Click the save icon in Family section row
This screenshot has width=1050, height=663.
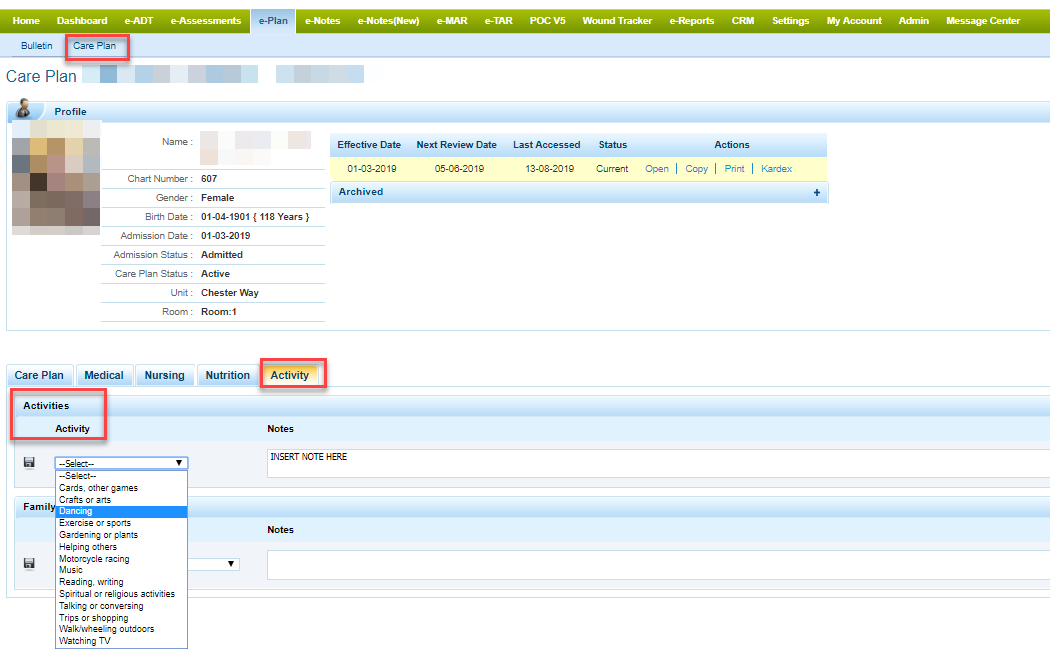(x=28, y=564)
